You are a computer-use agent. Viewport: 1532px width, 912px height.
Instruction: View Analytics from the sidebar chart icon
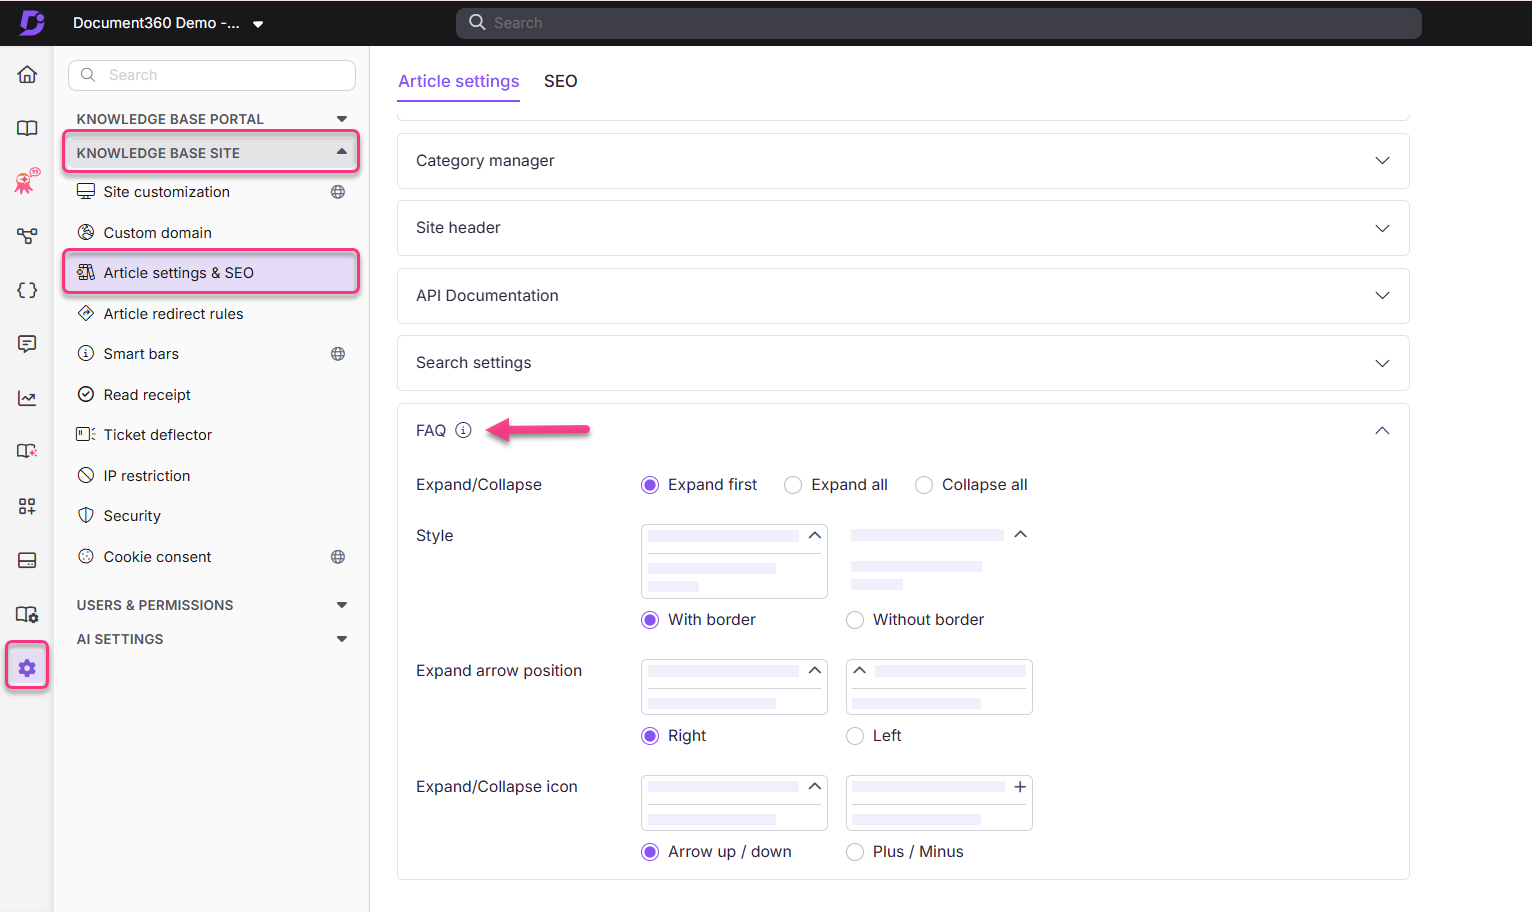coord(27,397)
